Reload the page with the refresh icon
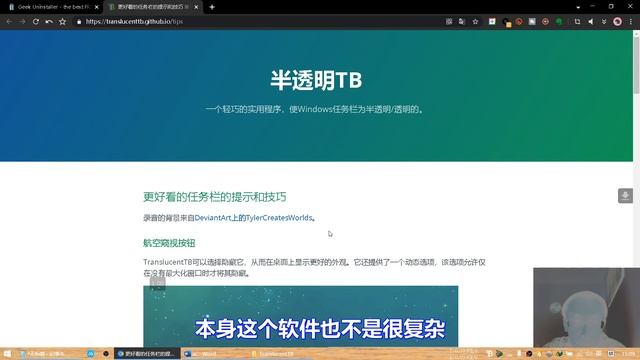The image size is (640, 360). (x=36, y=22)
